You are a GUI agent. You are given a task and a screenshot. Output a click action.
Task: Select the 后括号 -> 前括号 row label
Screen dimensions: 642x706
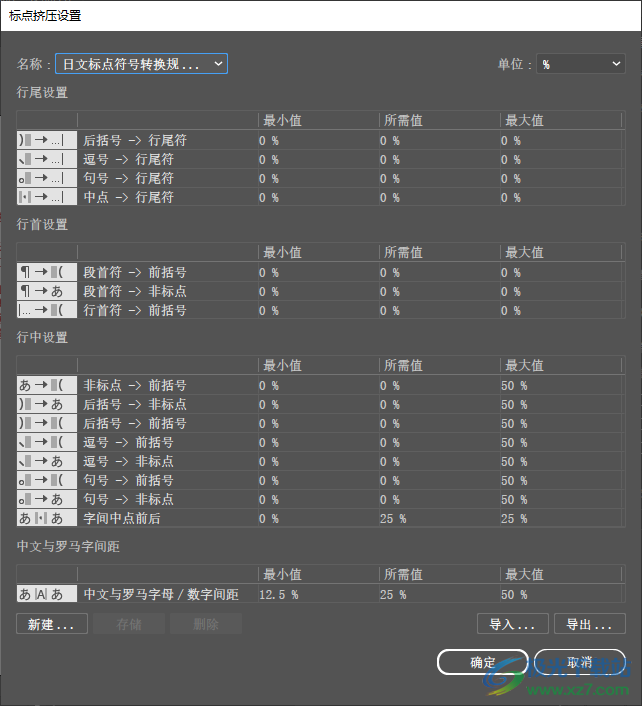[135, 423]
